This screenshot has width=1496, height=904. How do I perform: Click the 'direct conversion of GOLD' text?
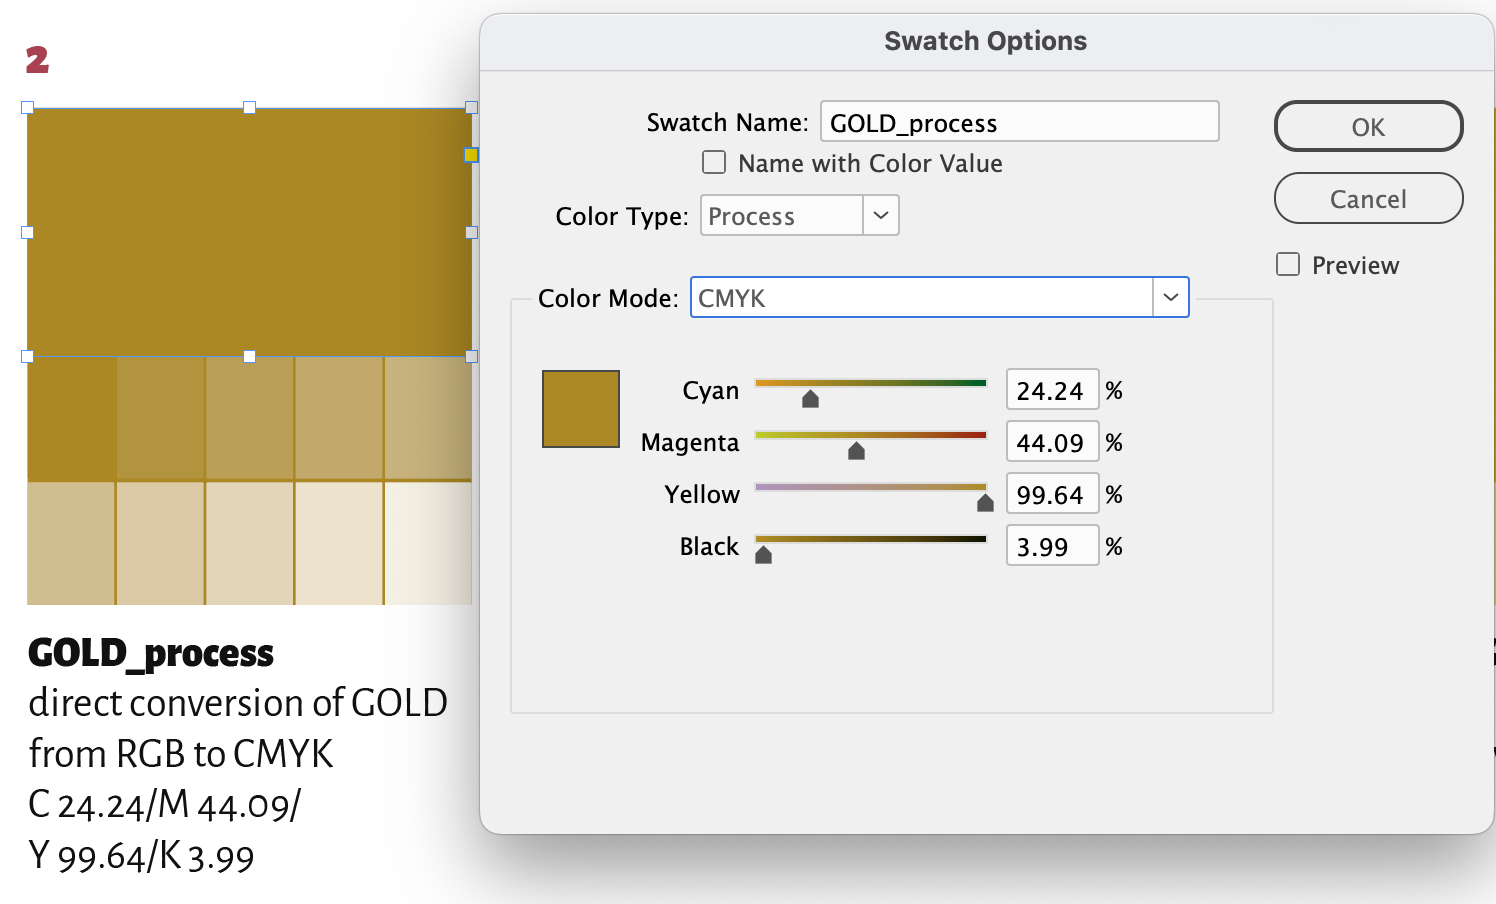pyautogui.click(x=238, y=703)
